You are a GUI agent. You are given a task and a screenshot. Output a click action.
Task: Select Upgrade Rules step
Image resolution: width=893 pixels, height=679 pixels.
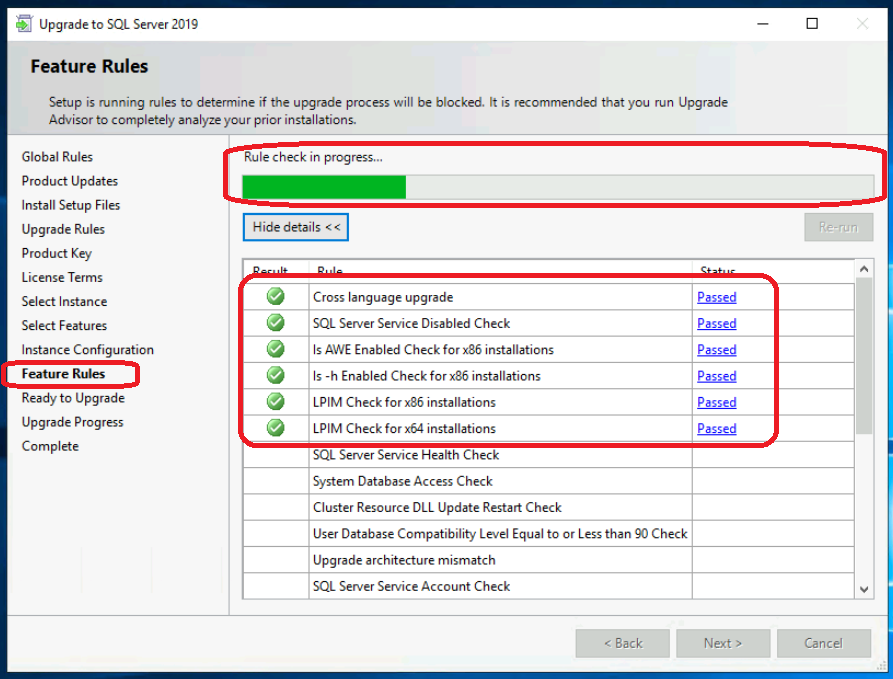click(63, 229)
